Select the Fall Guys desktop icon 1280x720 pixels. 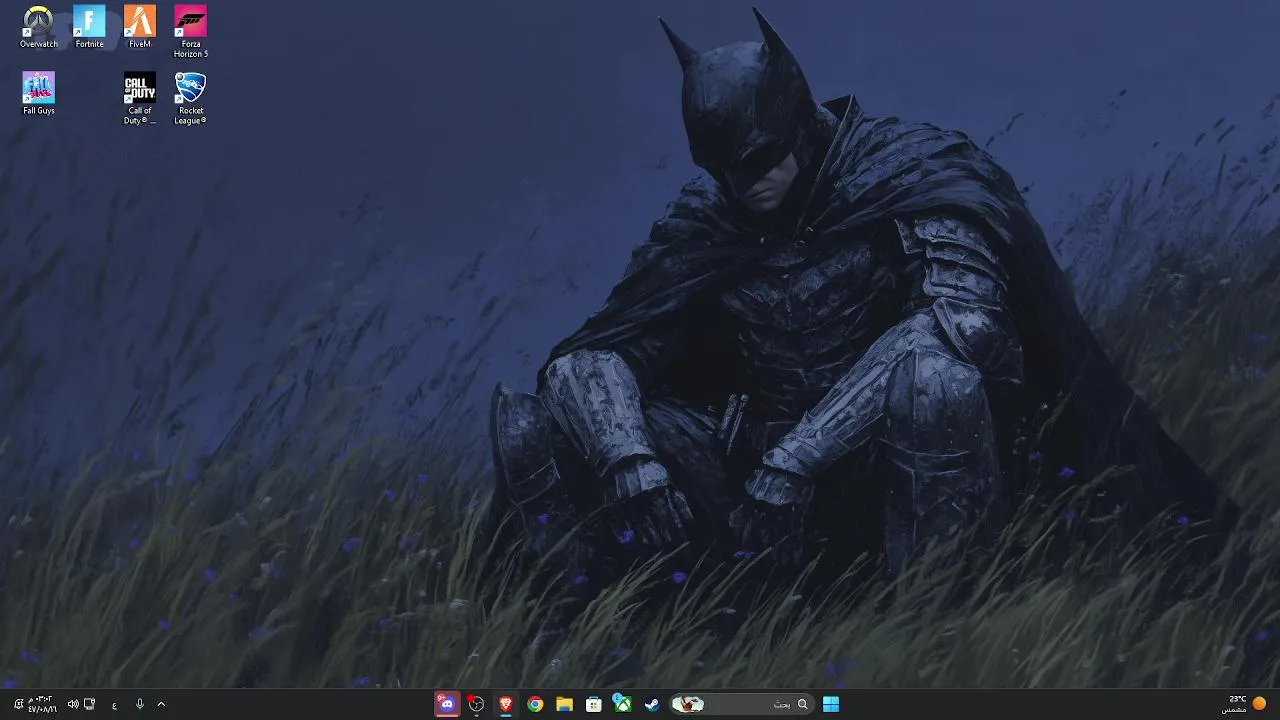point(38,94)
